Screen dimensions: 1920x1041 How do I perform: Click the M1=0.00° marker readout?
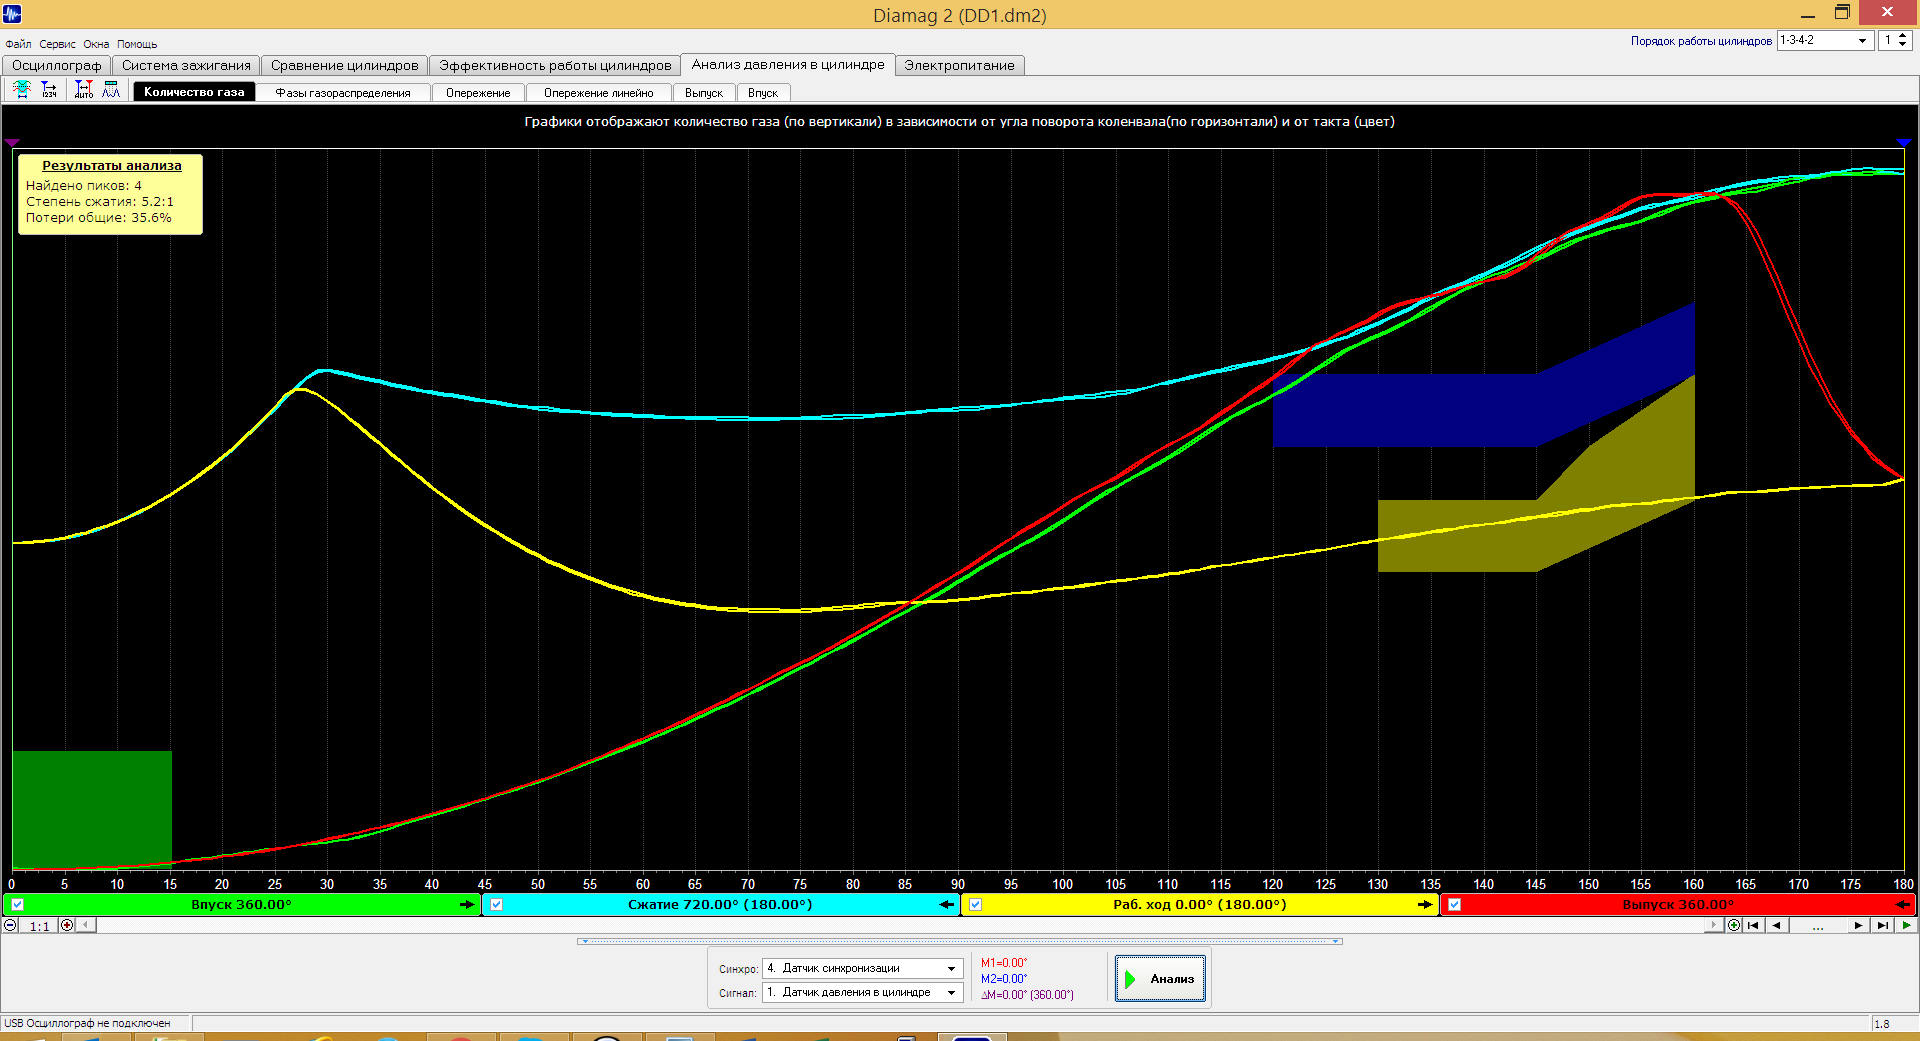point(1004,963)
